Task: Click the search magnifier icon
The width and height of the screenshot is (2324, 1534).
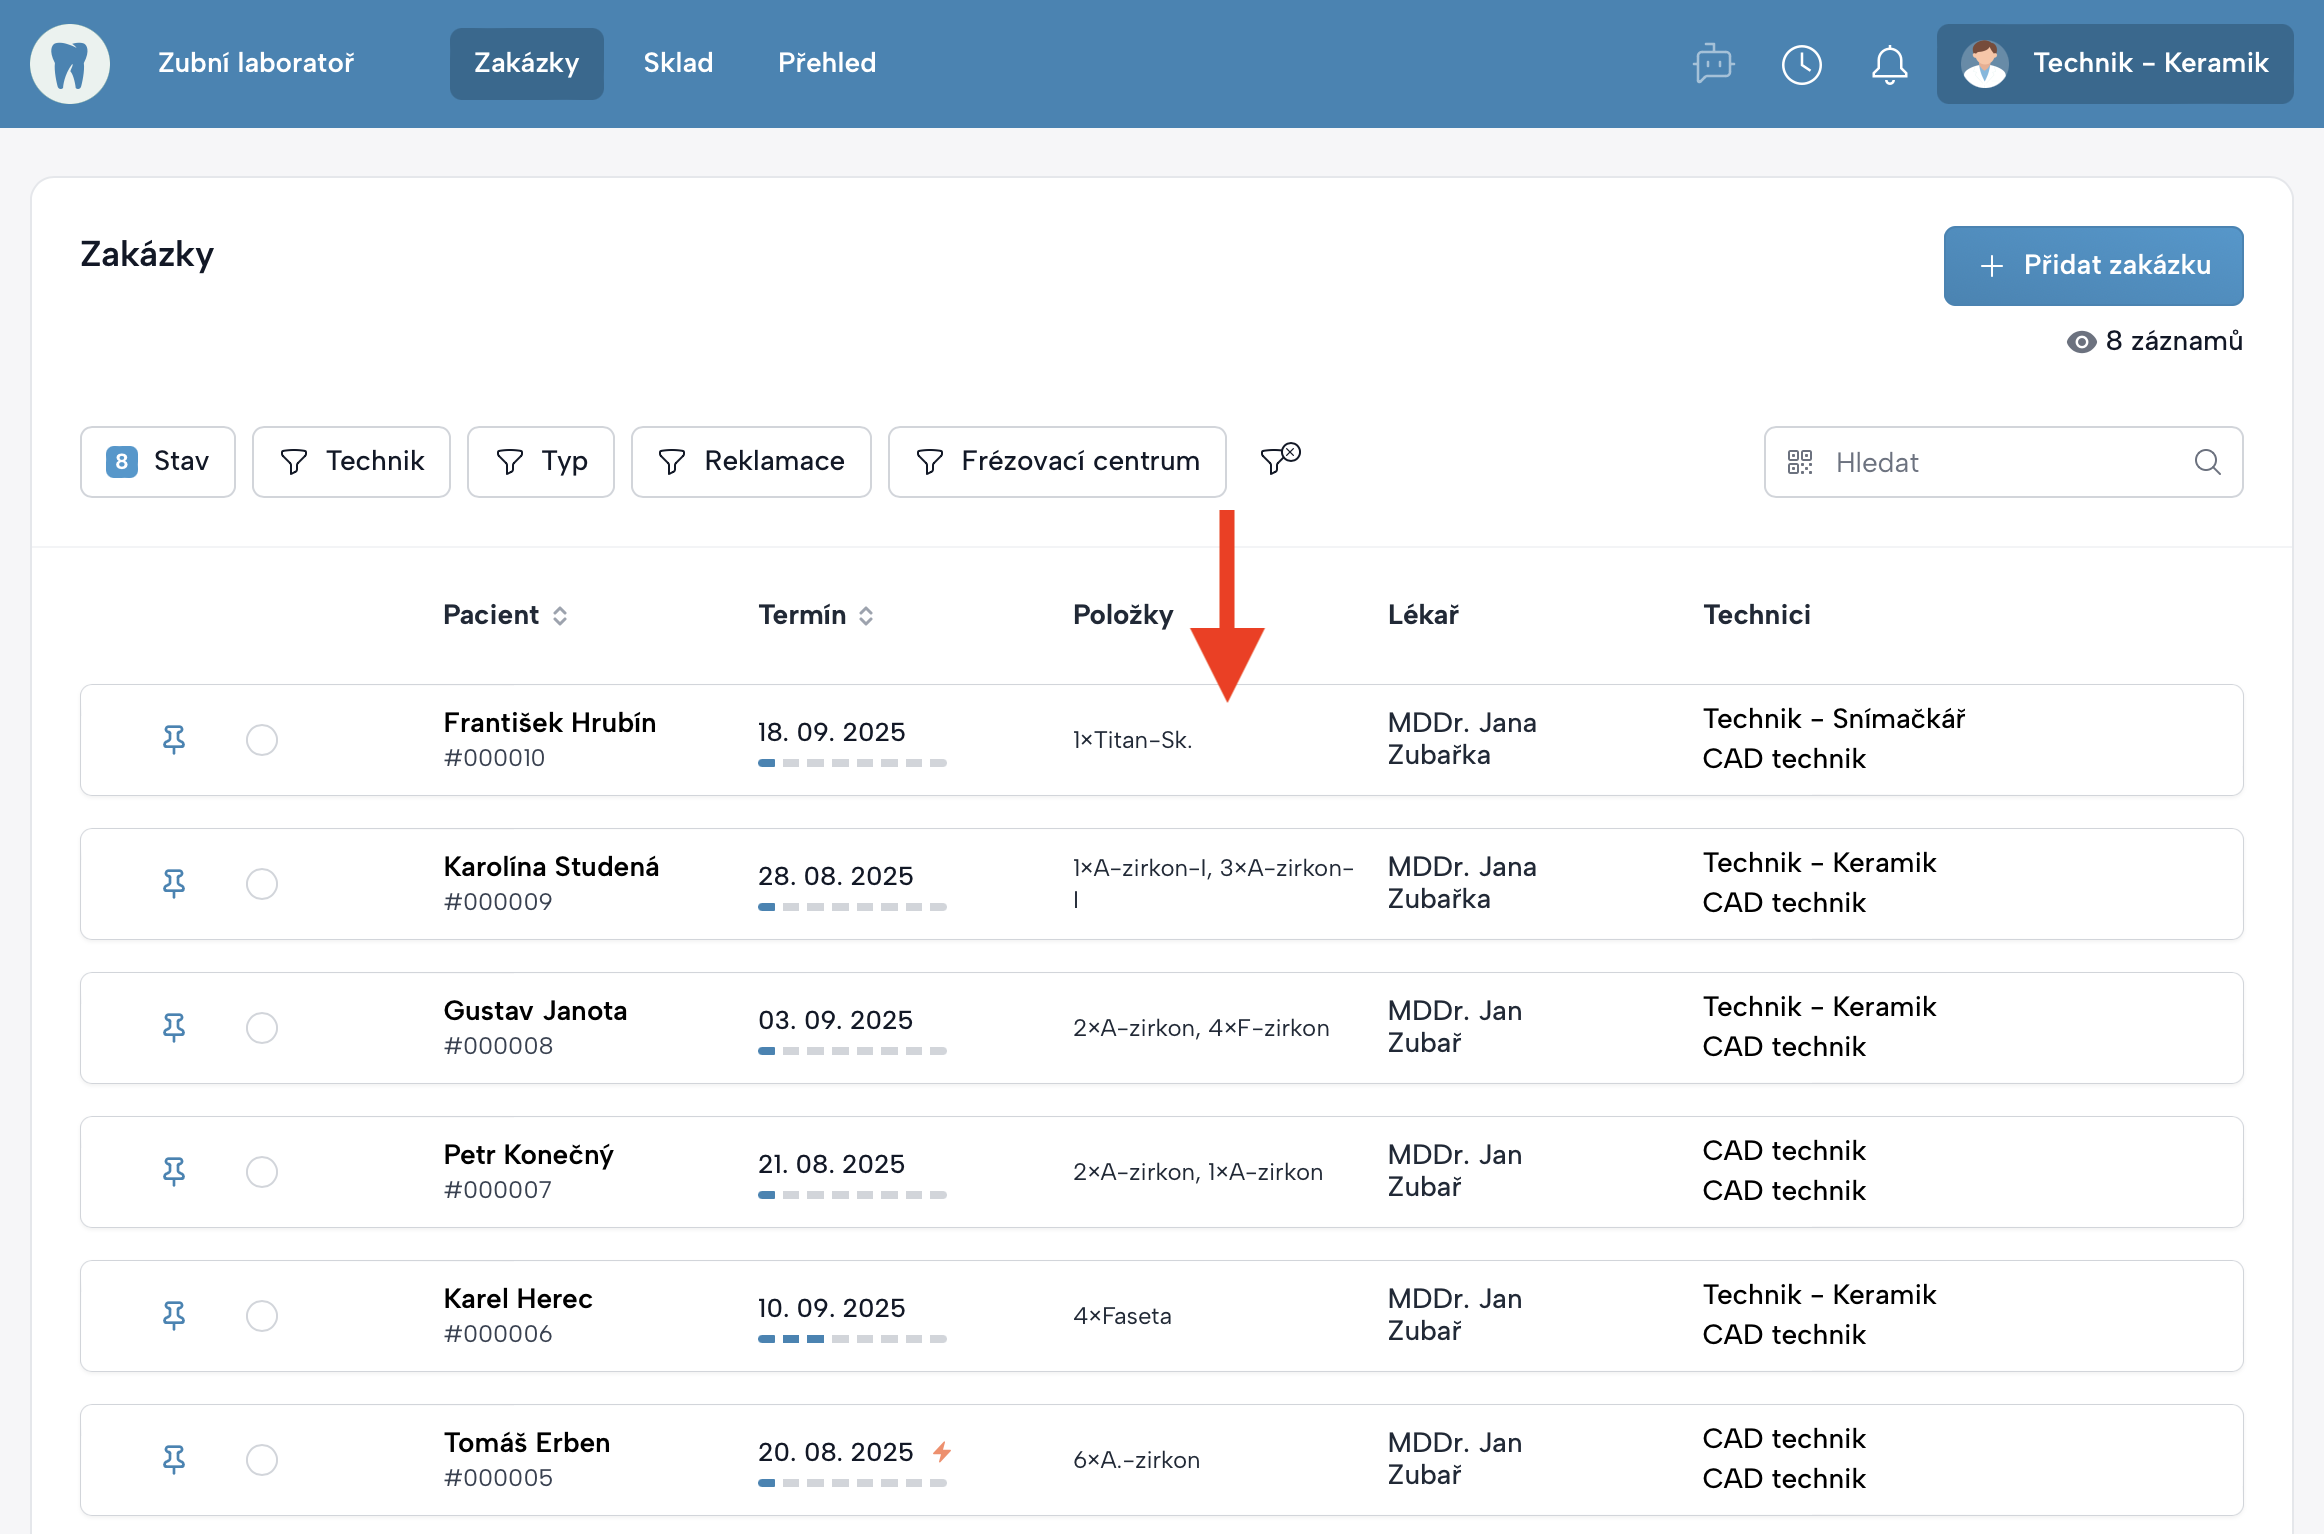Action: 2207,462
